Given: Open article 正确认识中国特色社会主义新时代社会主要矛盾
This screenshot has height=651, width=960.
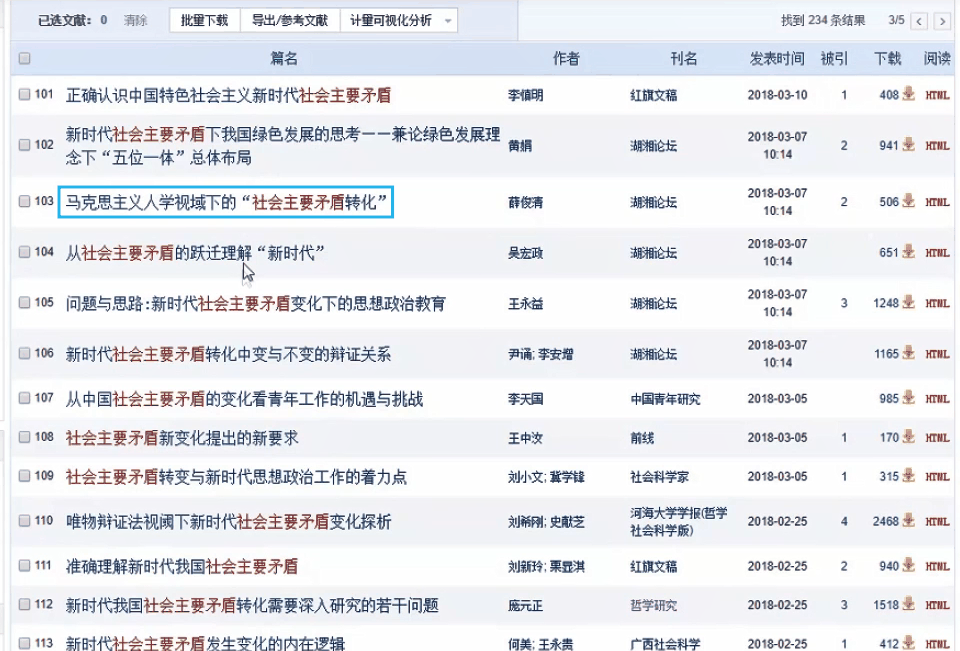Looking at the screenshot, I should tap(228, 96).
